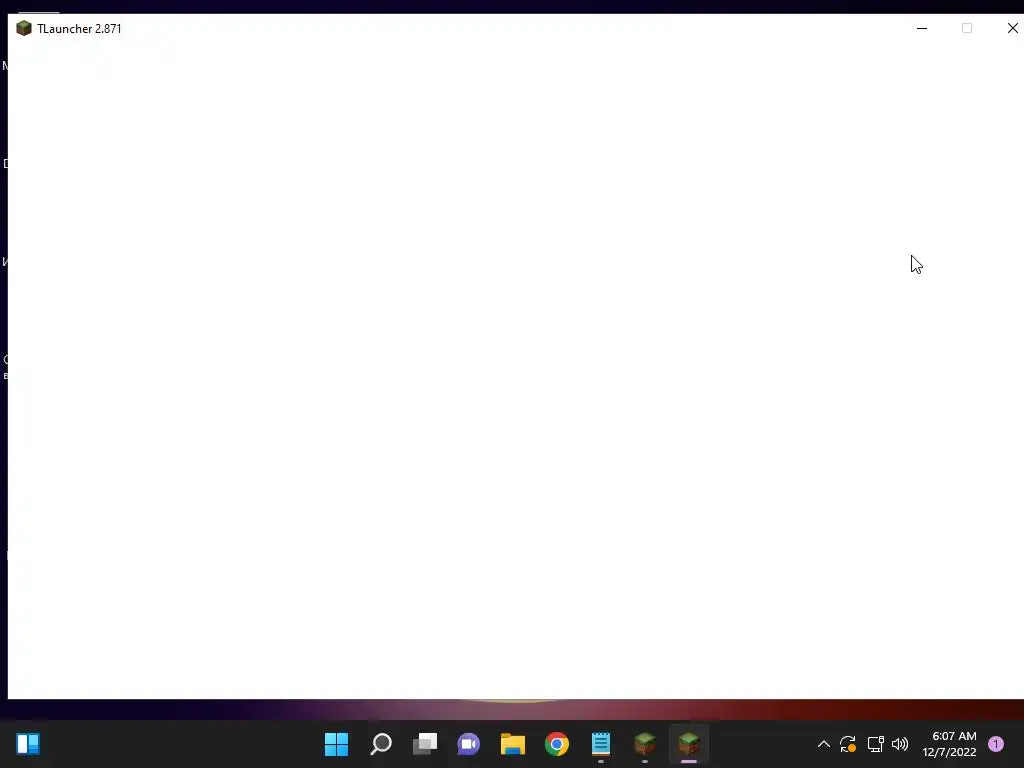
Task: Show hidden system tray icons chevron
Action: tap(824, 744)
